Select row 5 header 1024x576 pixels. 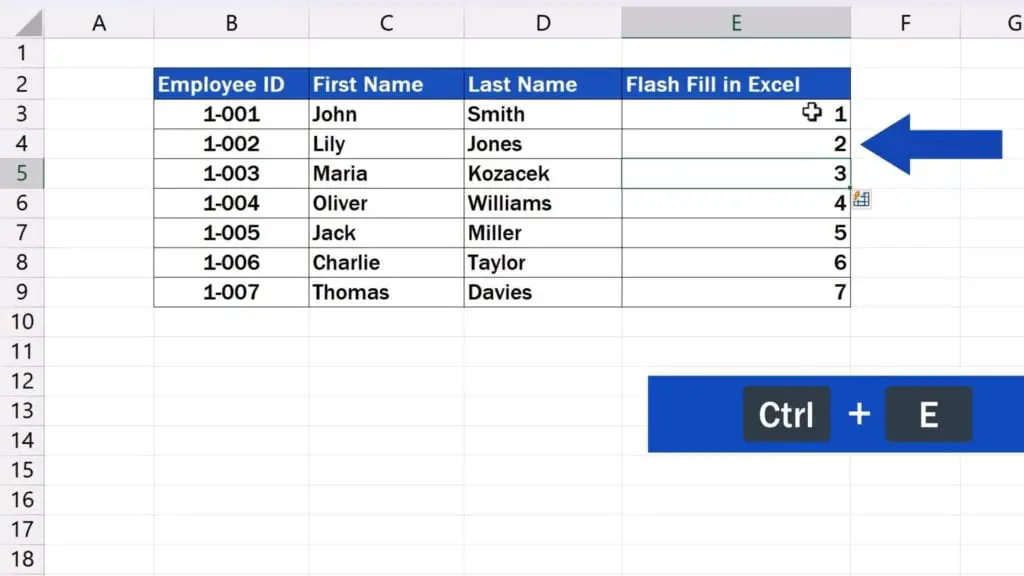point(23,173)
